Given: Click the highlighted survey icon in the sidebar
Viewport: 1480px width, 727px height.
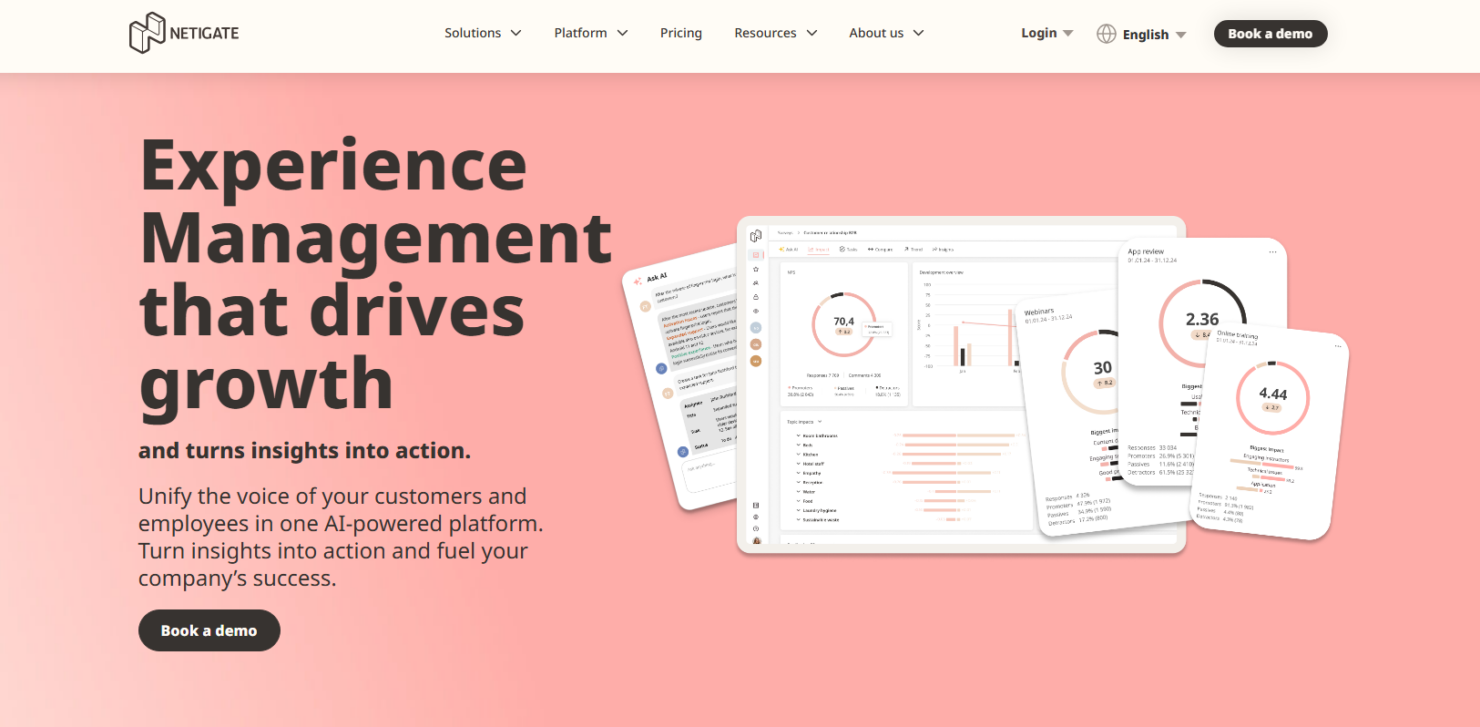Looking at the screenshot, I should coord(754,256).
